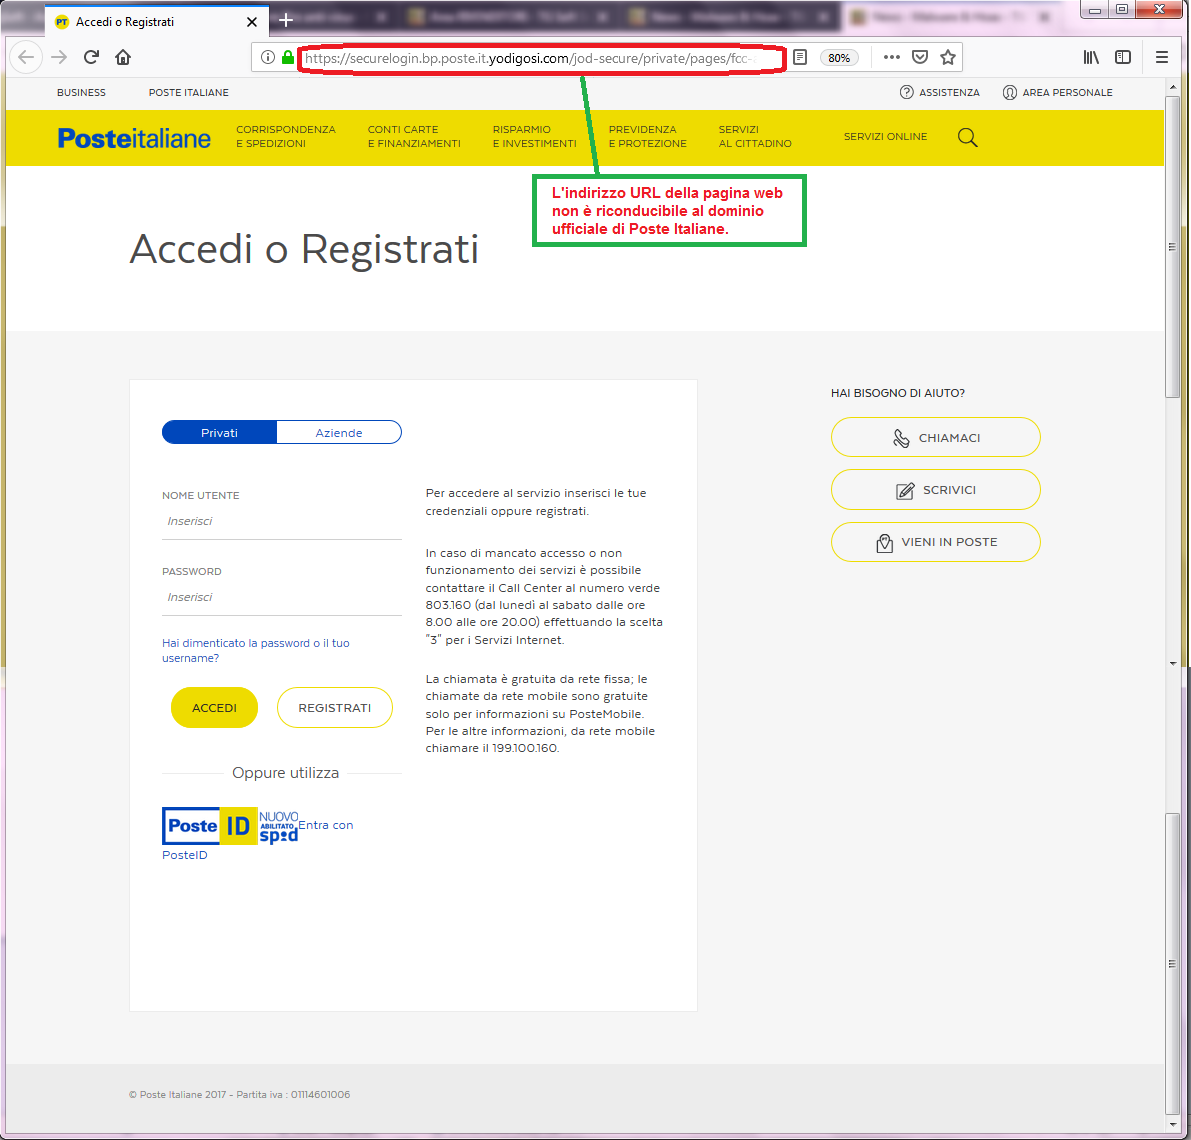Viewport: 1191px width, 1140px height.
Task: Bookmark this page with the star
Action: coord(948,57)
